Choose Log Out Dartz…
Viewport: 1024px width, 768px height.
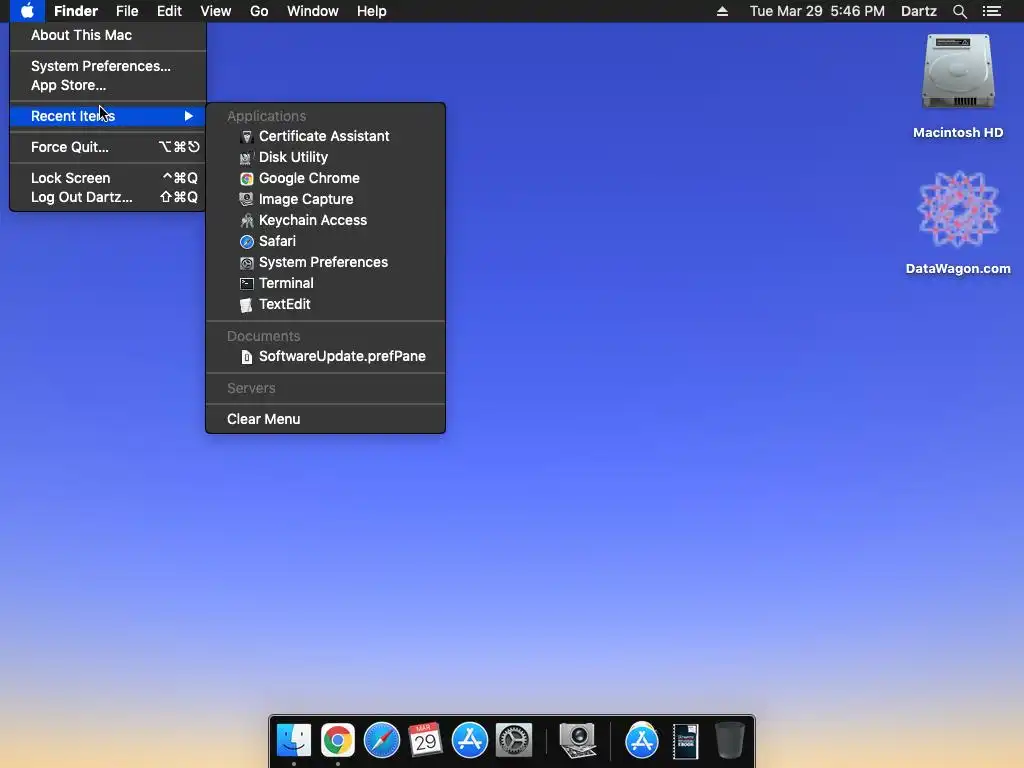click(108, 197)
